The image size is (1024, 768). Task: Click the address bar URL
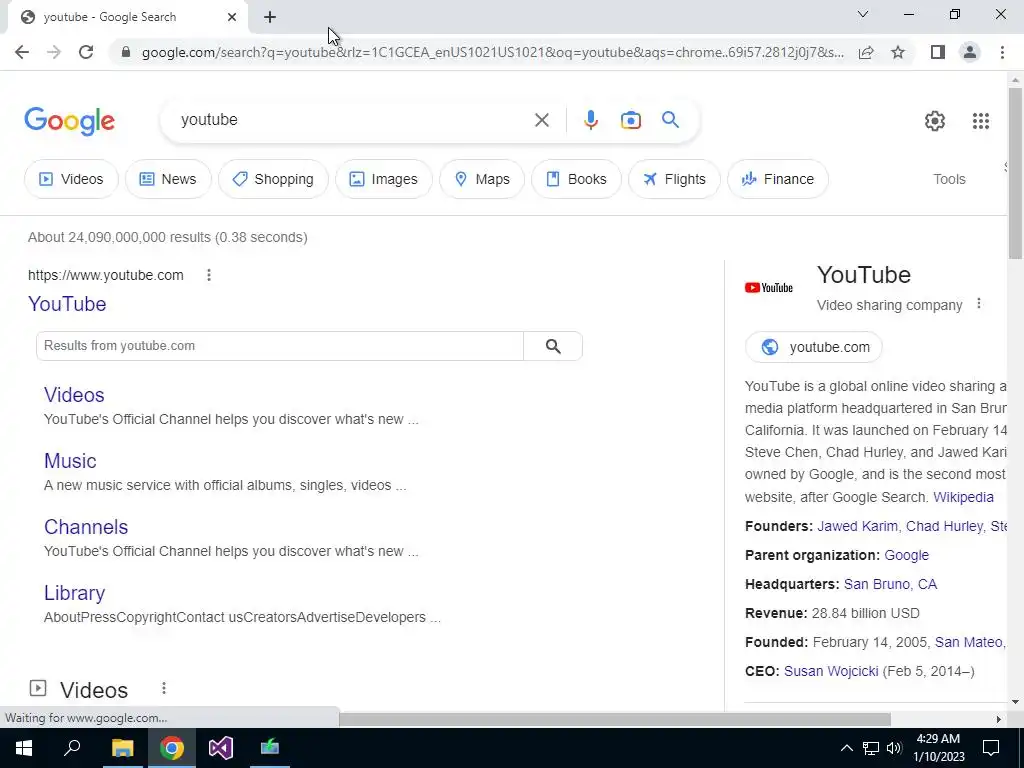tap(492, 52)
